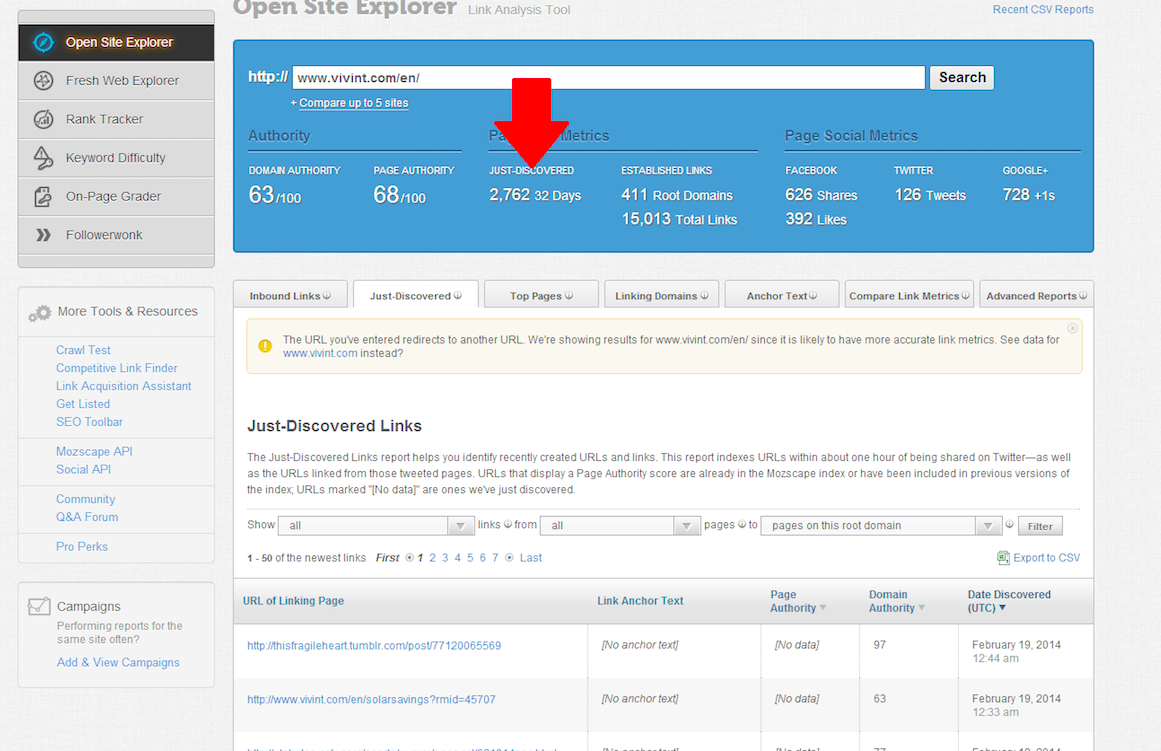Click the Followerwonk arrows icon
1161x751 pixels.
pyautogui.click(x=44, y=235)
